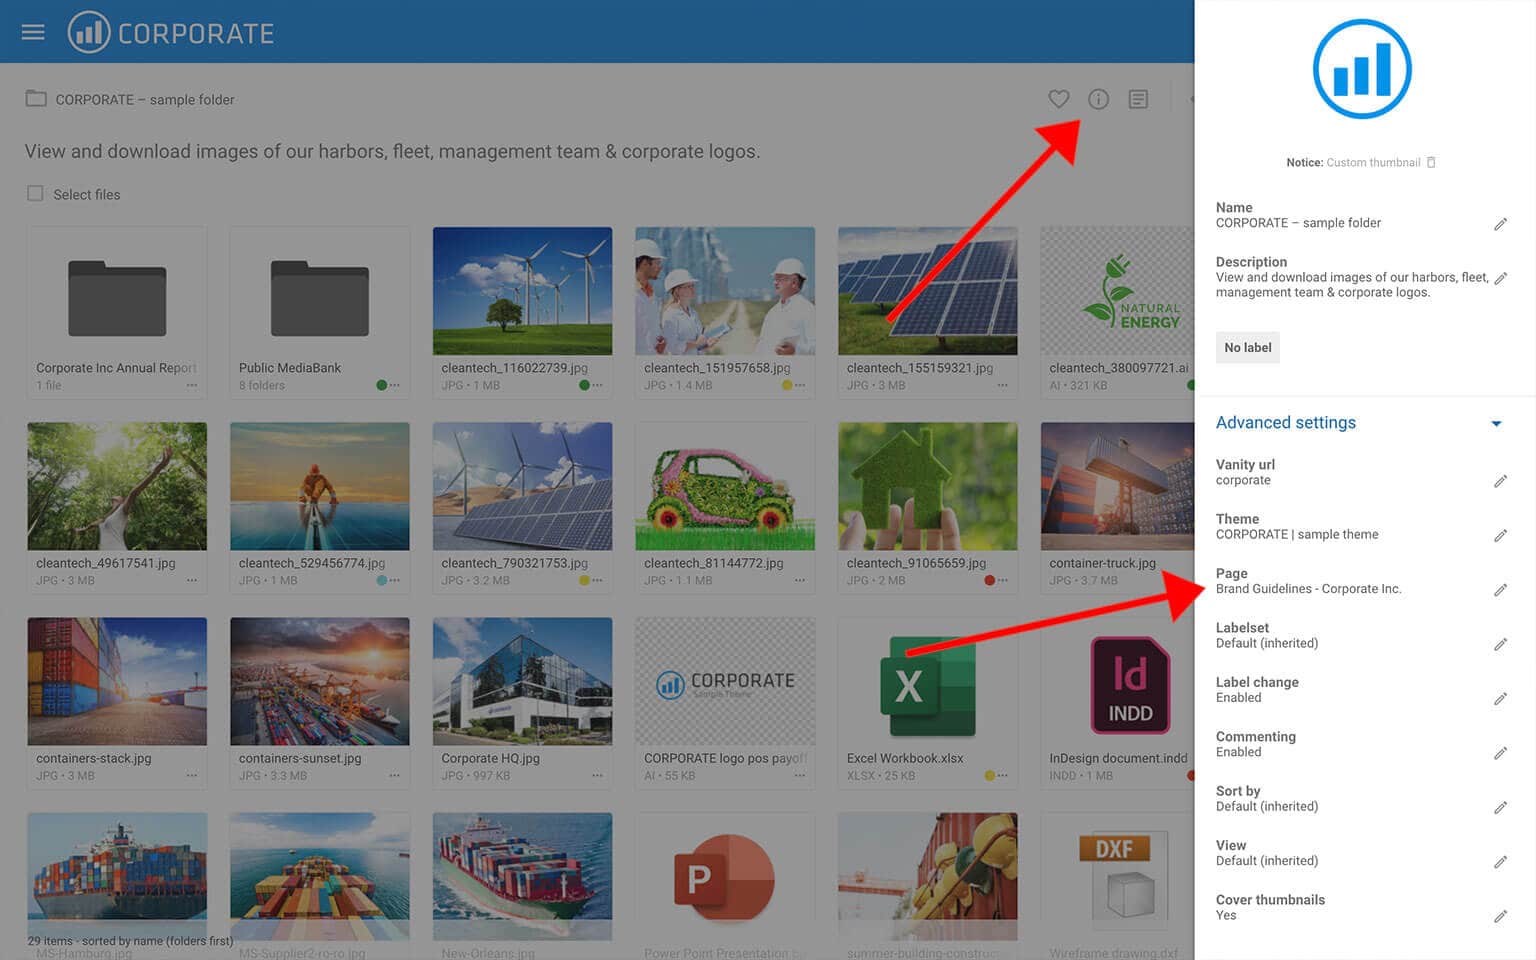Click the CORPORATE logo in header
Viewport: 1536px width, 960px height.
171,33
